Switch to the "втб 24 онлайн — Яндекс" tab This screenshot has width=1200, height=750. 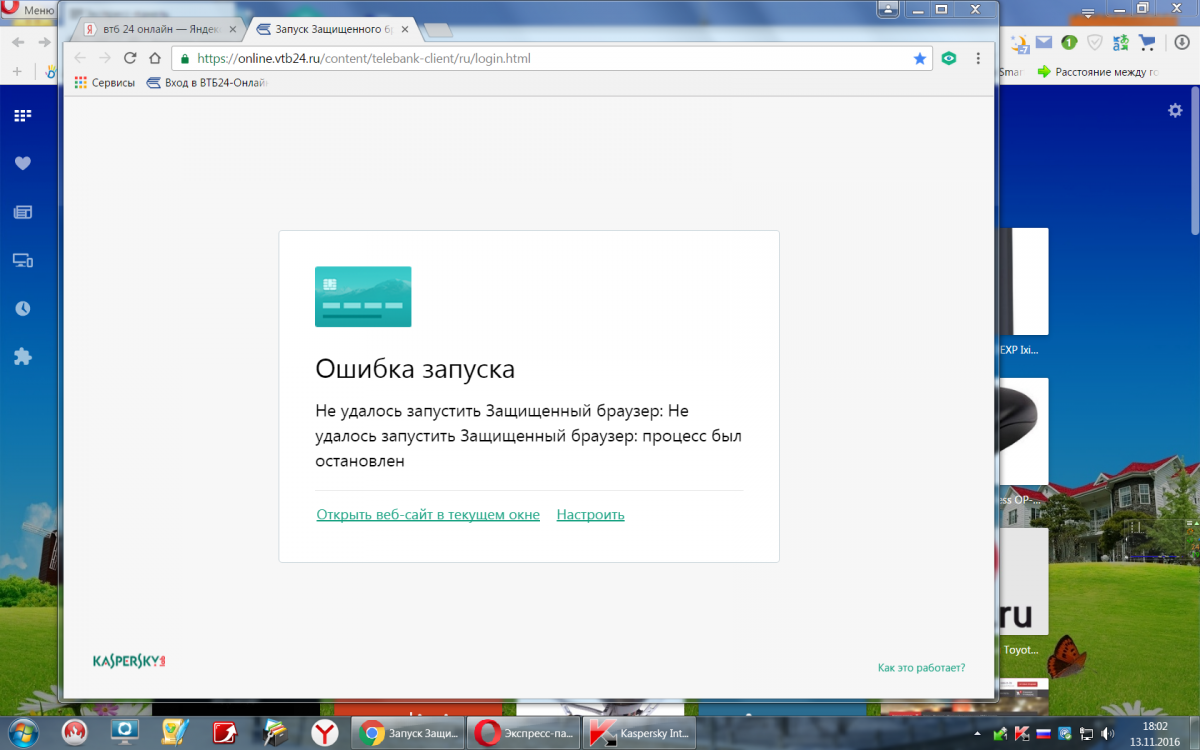coord(160,30)
